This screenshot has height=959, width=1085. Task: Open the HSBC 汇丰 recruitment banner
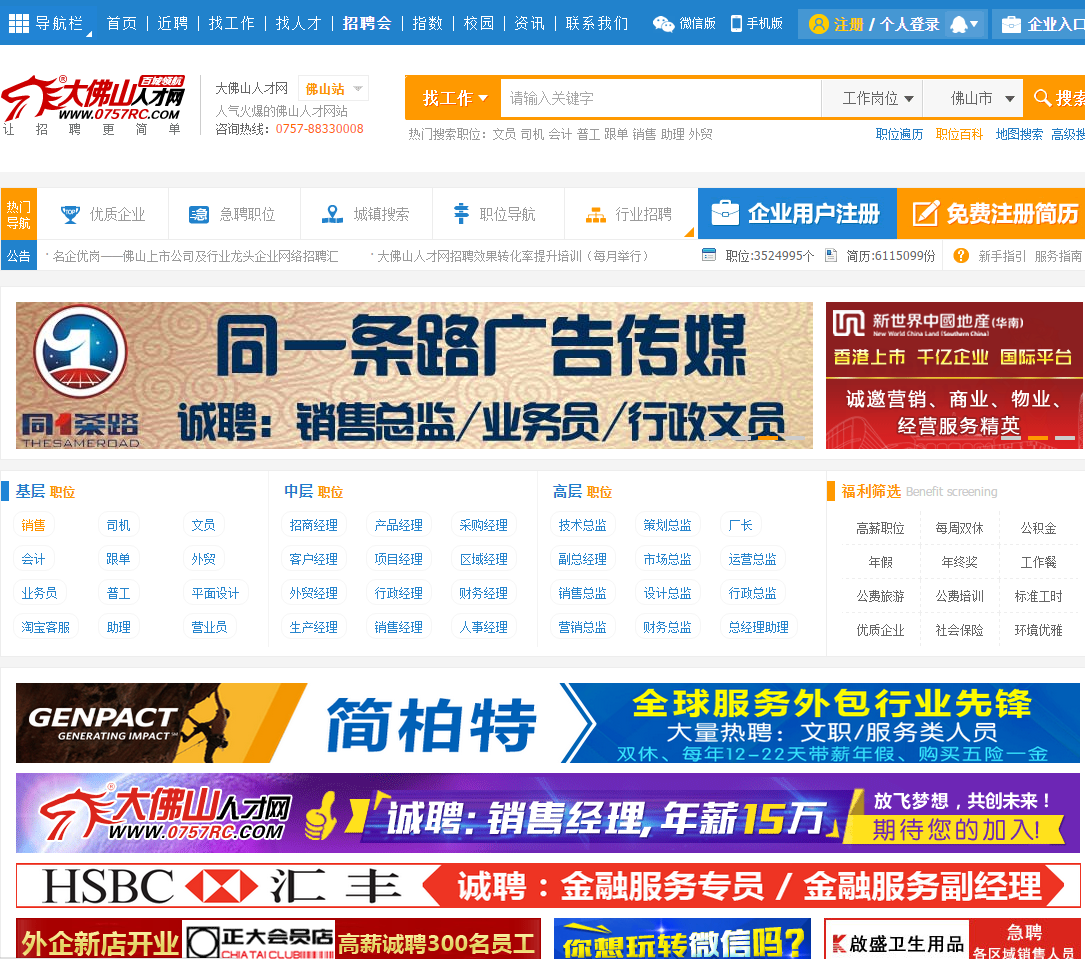(x=547, y=886)
